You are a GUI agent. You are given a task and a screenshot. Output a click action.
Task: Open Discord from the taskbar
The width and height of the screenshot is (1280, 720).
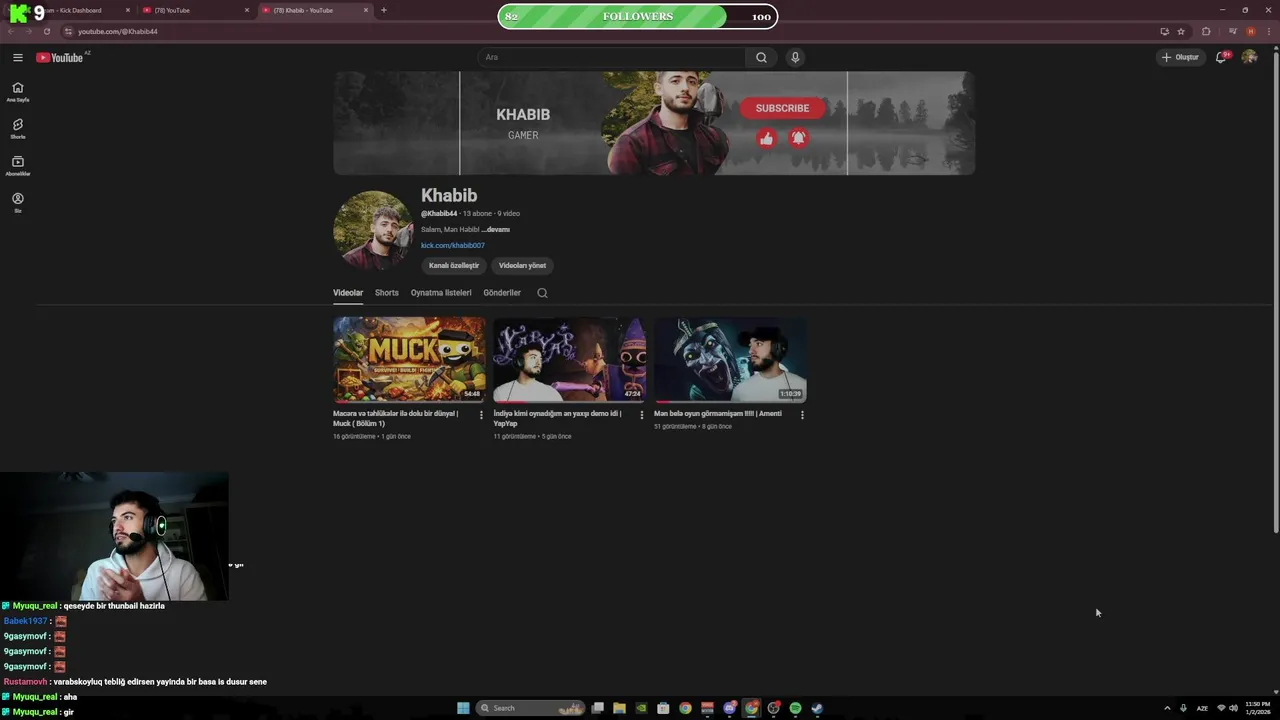coord(730,708)
